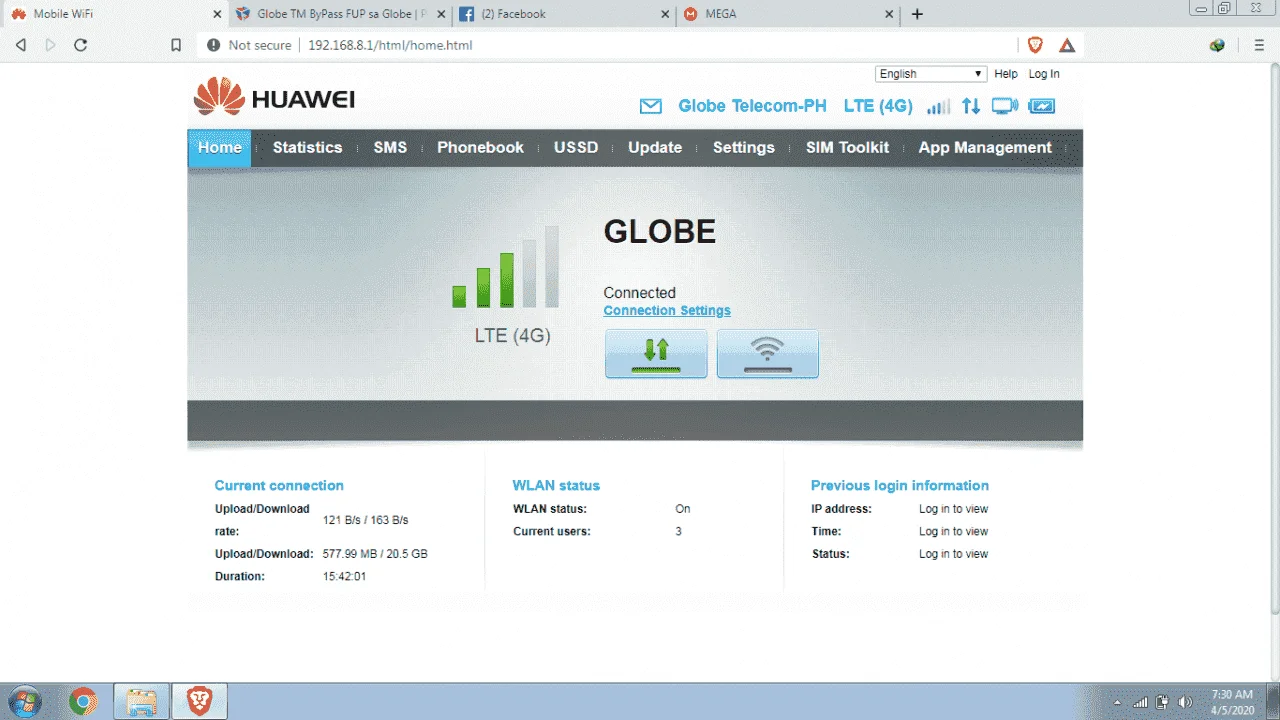Switch to the (2) Facebook tab
This screenshot has height=720, width=1280.
point(564,14)
